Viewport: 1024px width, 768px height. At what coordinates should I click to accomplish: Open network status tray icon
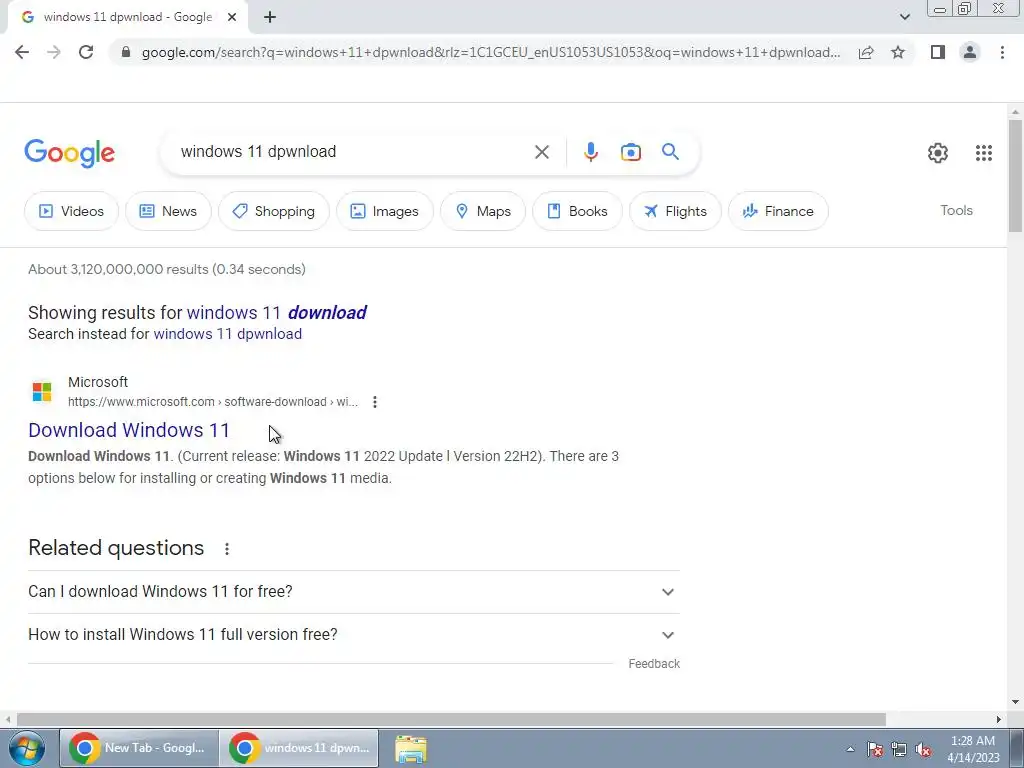[x=899, y=749]
